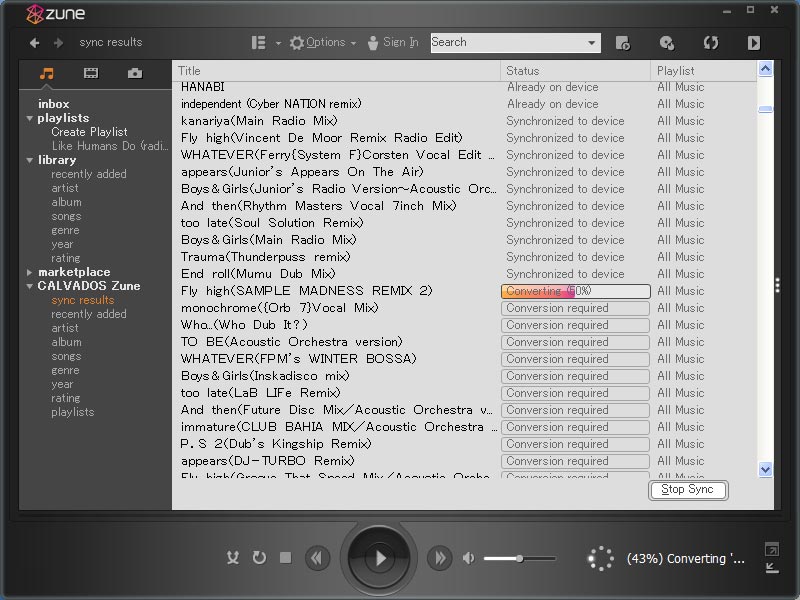Click the Next track button
The width and height of the screenshot is (800, 600).
click(x=440, y=559)
